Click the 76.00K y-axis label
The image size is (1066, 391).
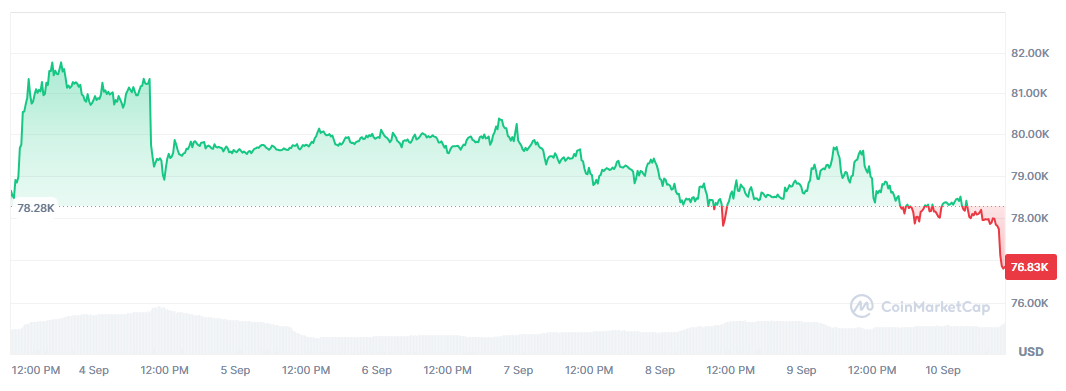click(x=1030, y=303)
